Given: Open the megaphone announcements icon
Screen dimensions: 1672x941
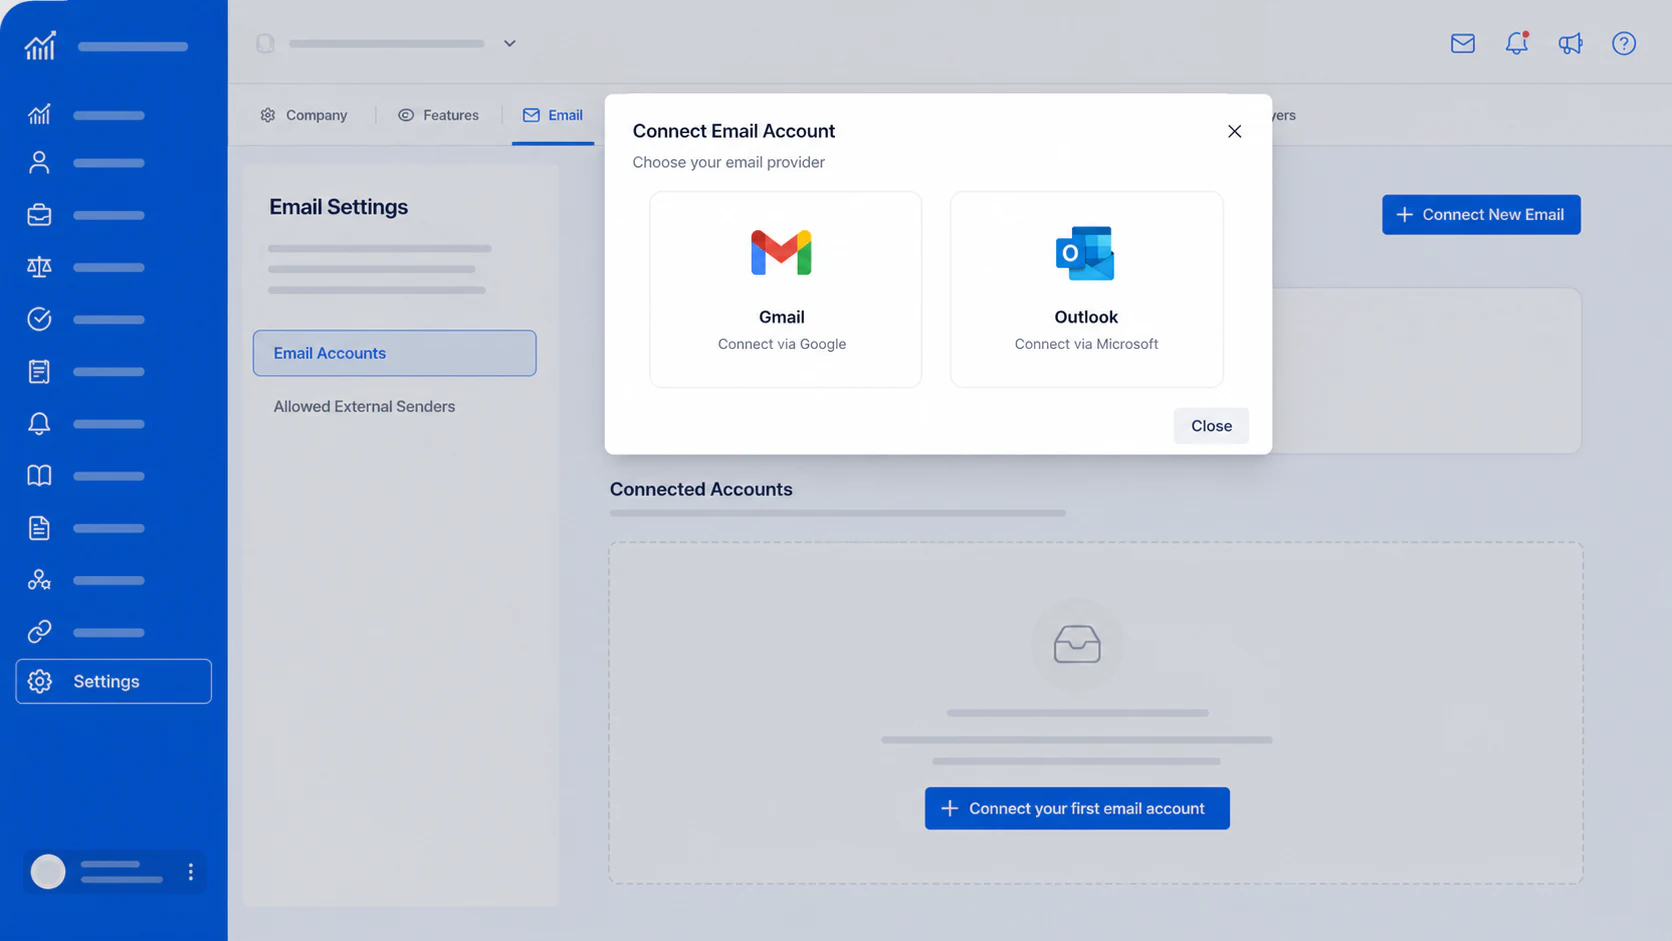Looking at the screenshot, I should click(x=1570, y=43).
